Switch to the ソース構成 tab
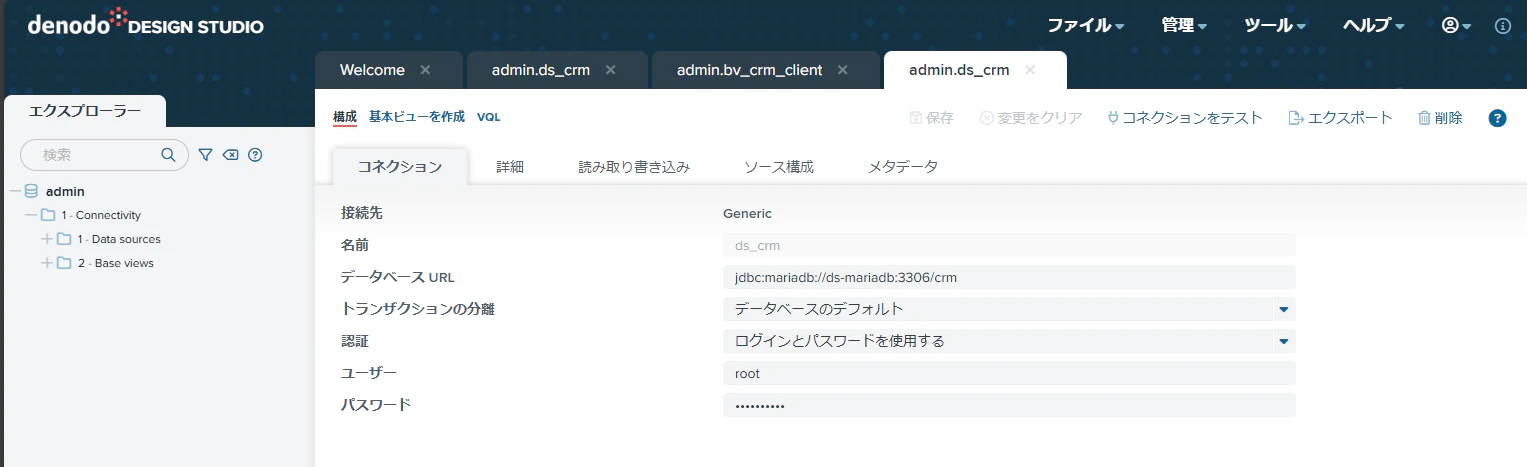 coord(779,167)
